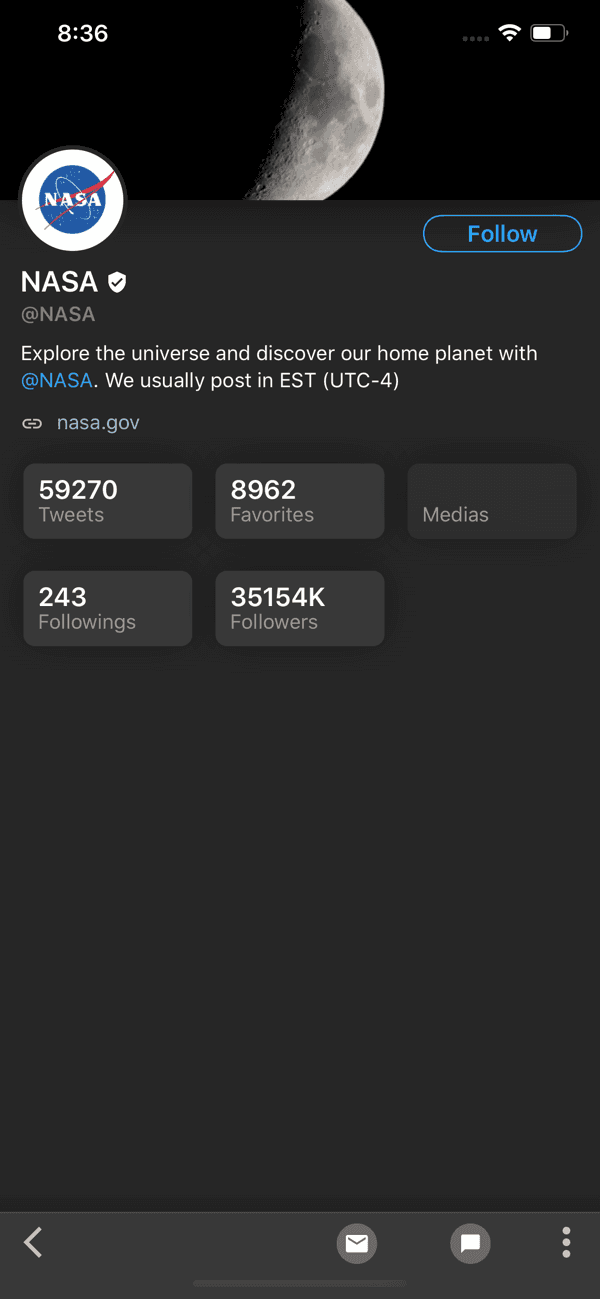The image size is (600, 1299).
Task: Open the nasa.gov website link
Action: (98, 422)
